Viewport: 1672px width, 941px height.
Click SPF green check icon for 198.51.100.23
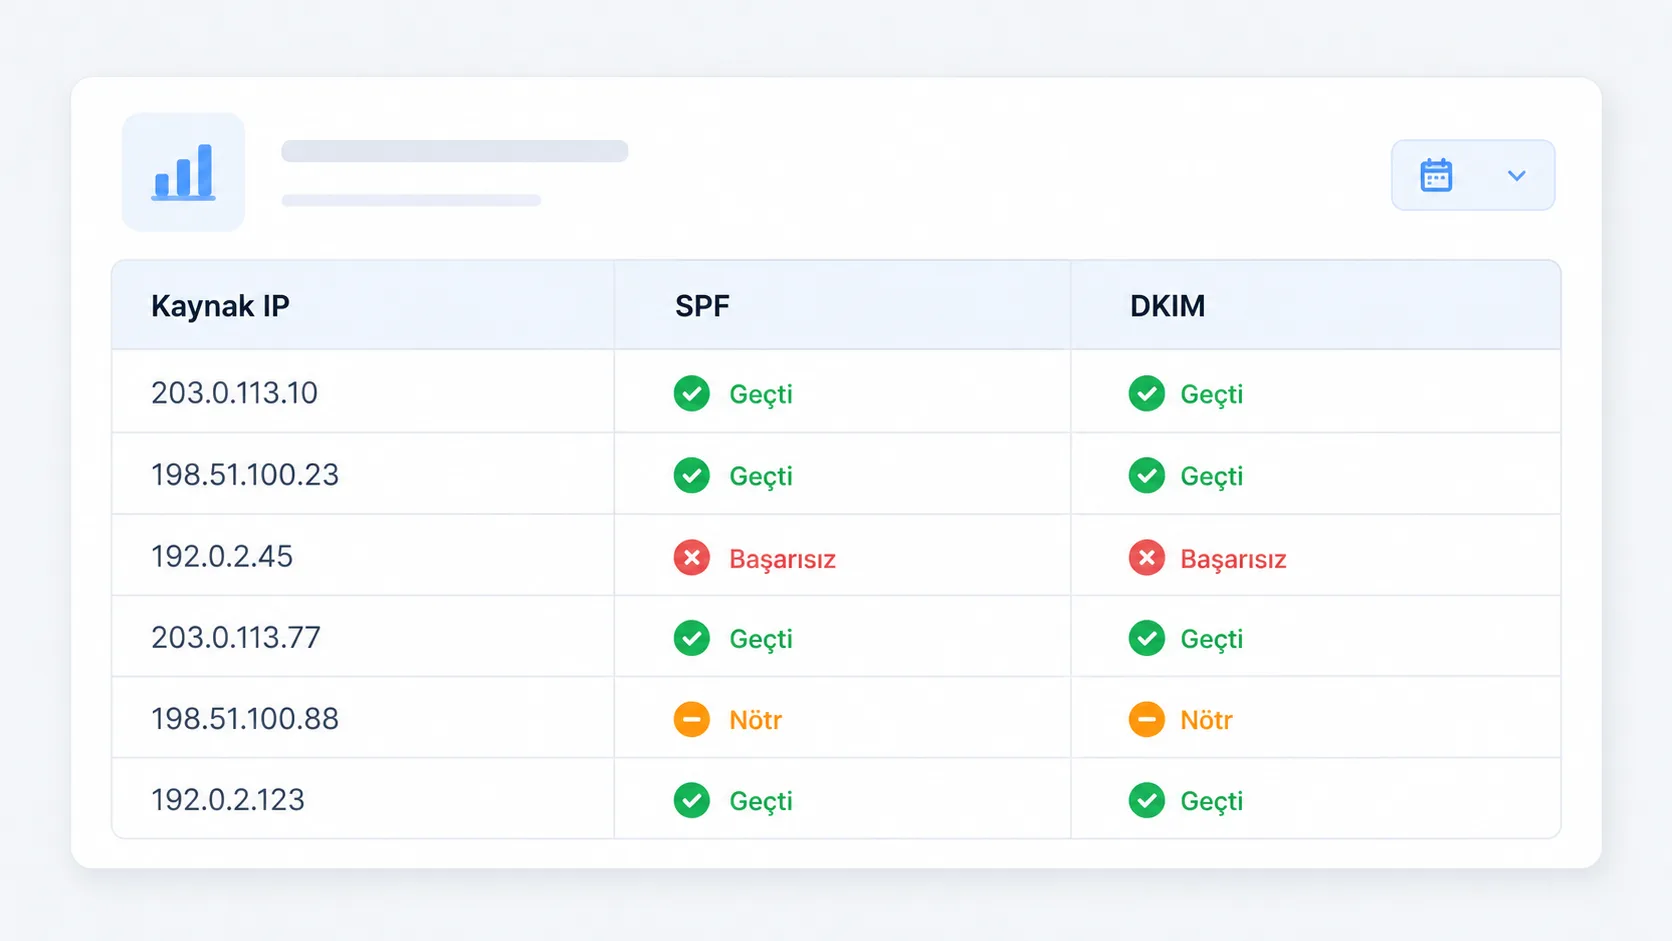(x=691, y=476)
